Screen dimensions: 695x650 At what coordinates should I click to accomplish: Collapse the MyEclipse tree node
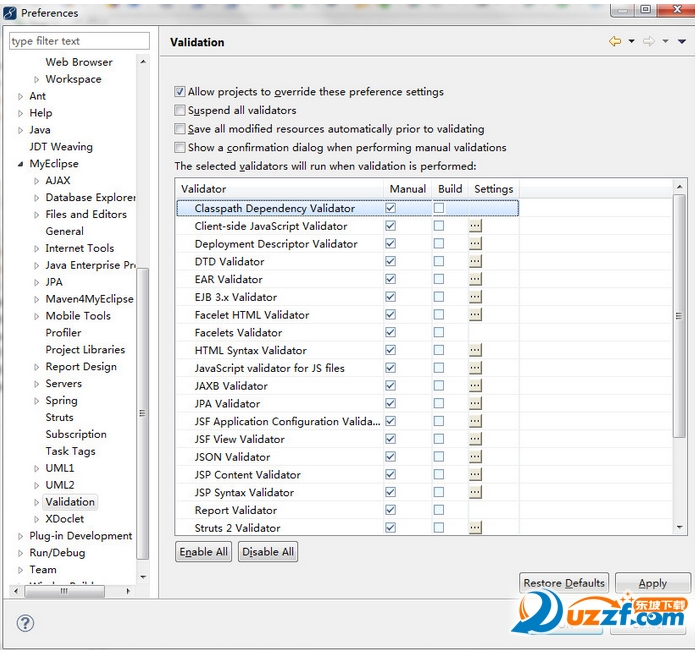[x=20, y=164]
